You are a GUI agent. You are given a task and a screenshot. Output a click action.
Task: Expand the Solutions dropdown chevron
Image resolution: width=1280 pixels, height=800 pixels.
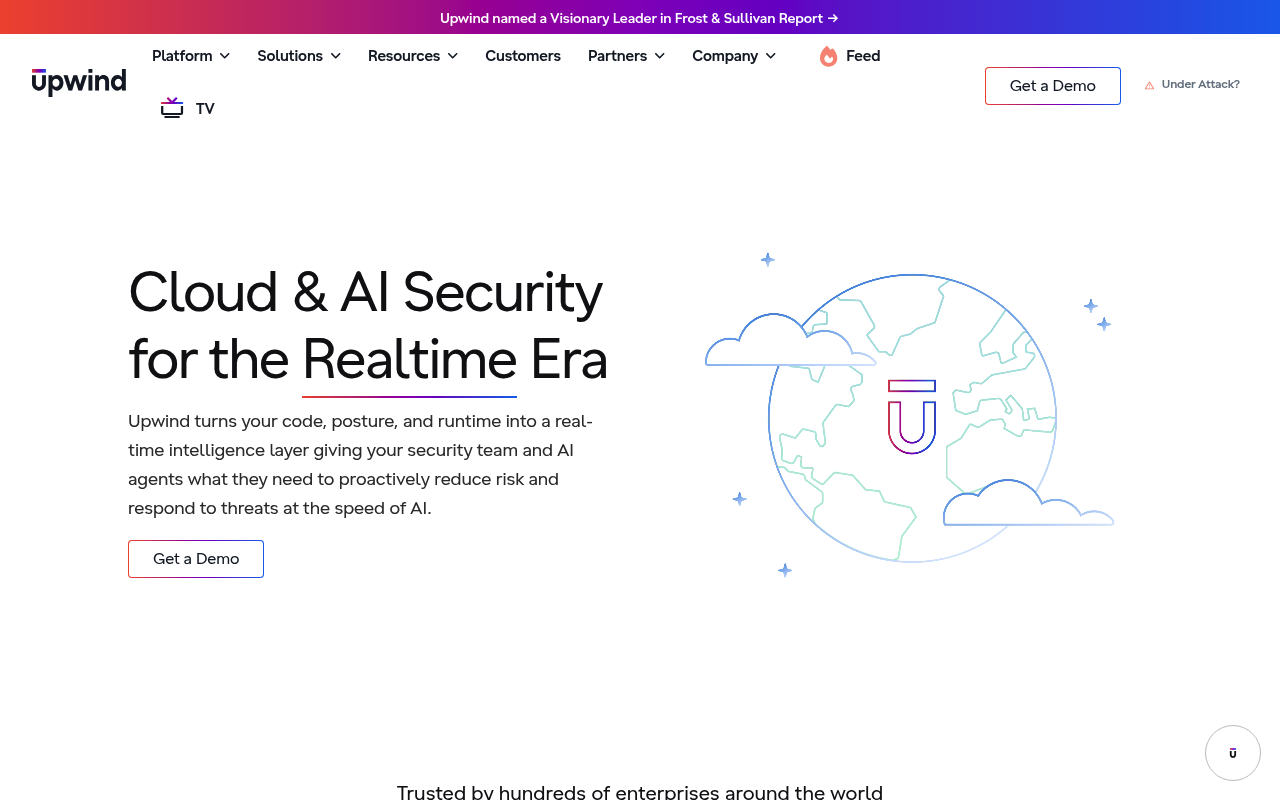point(336,56)
